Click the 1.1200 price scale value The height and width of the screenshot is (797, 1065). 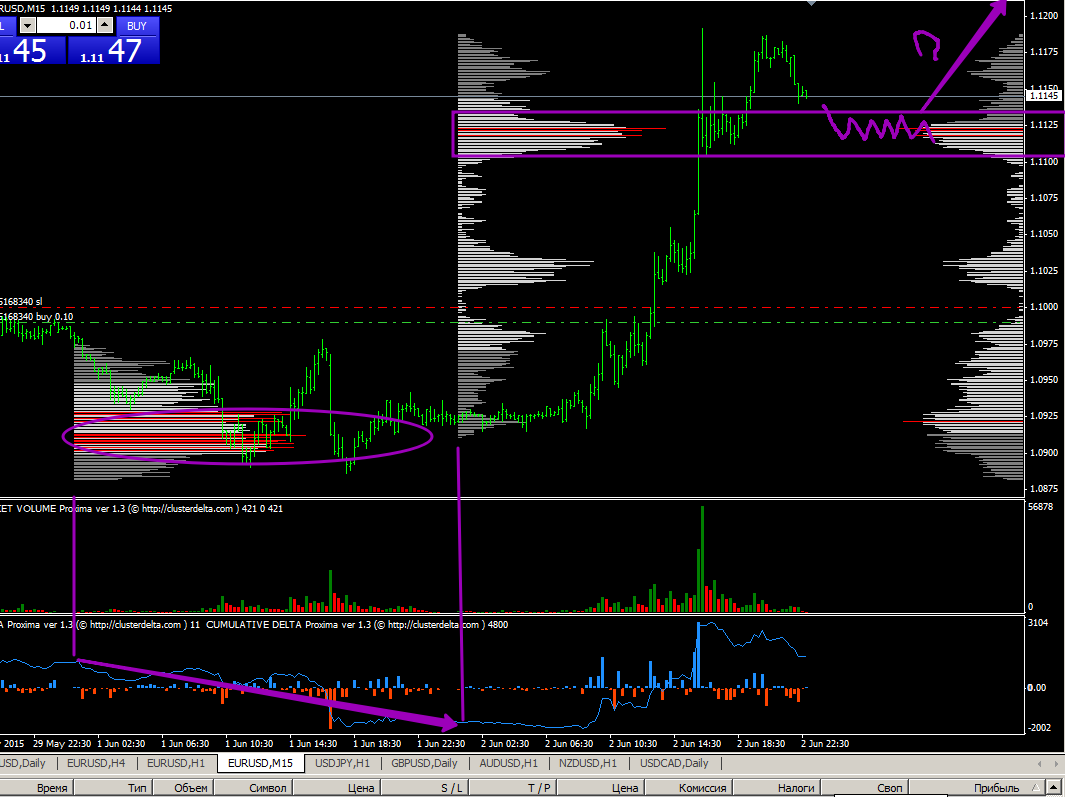coord(1043,16)
